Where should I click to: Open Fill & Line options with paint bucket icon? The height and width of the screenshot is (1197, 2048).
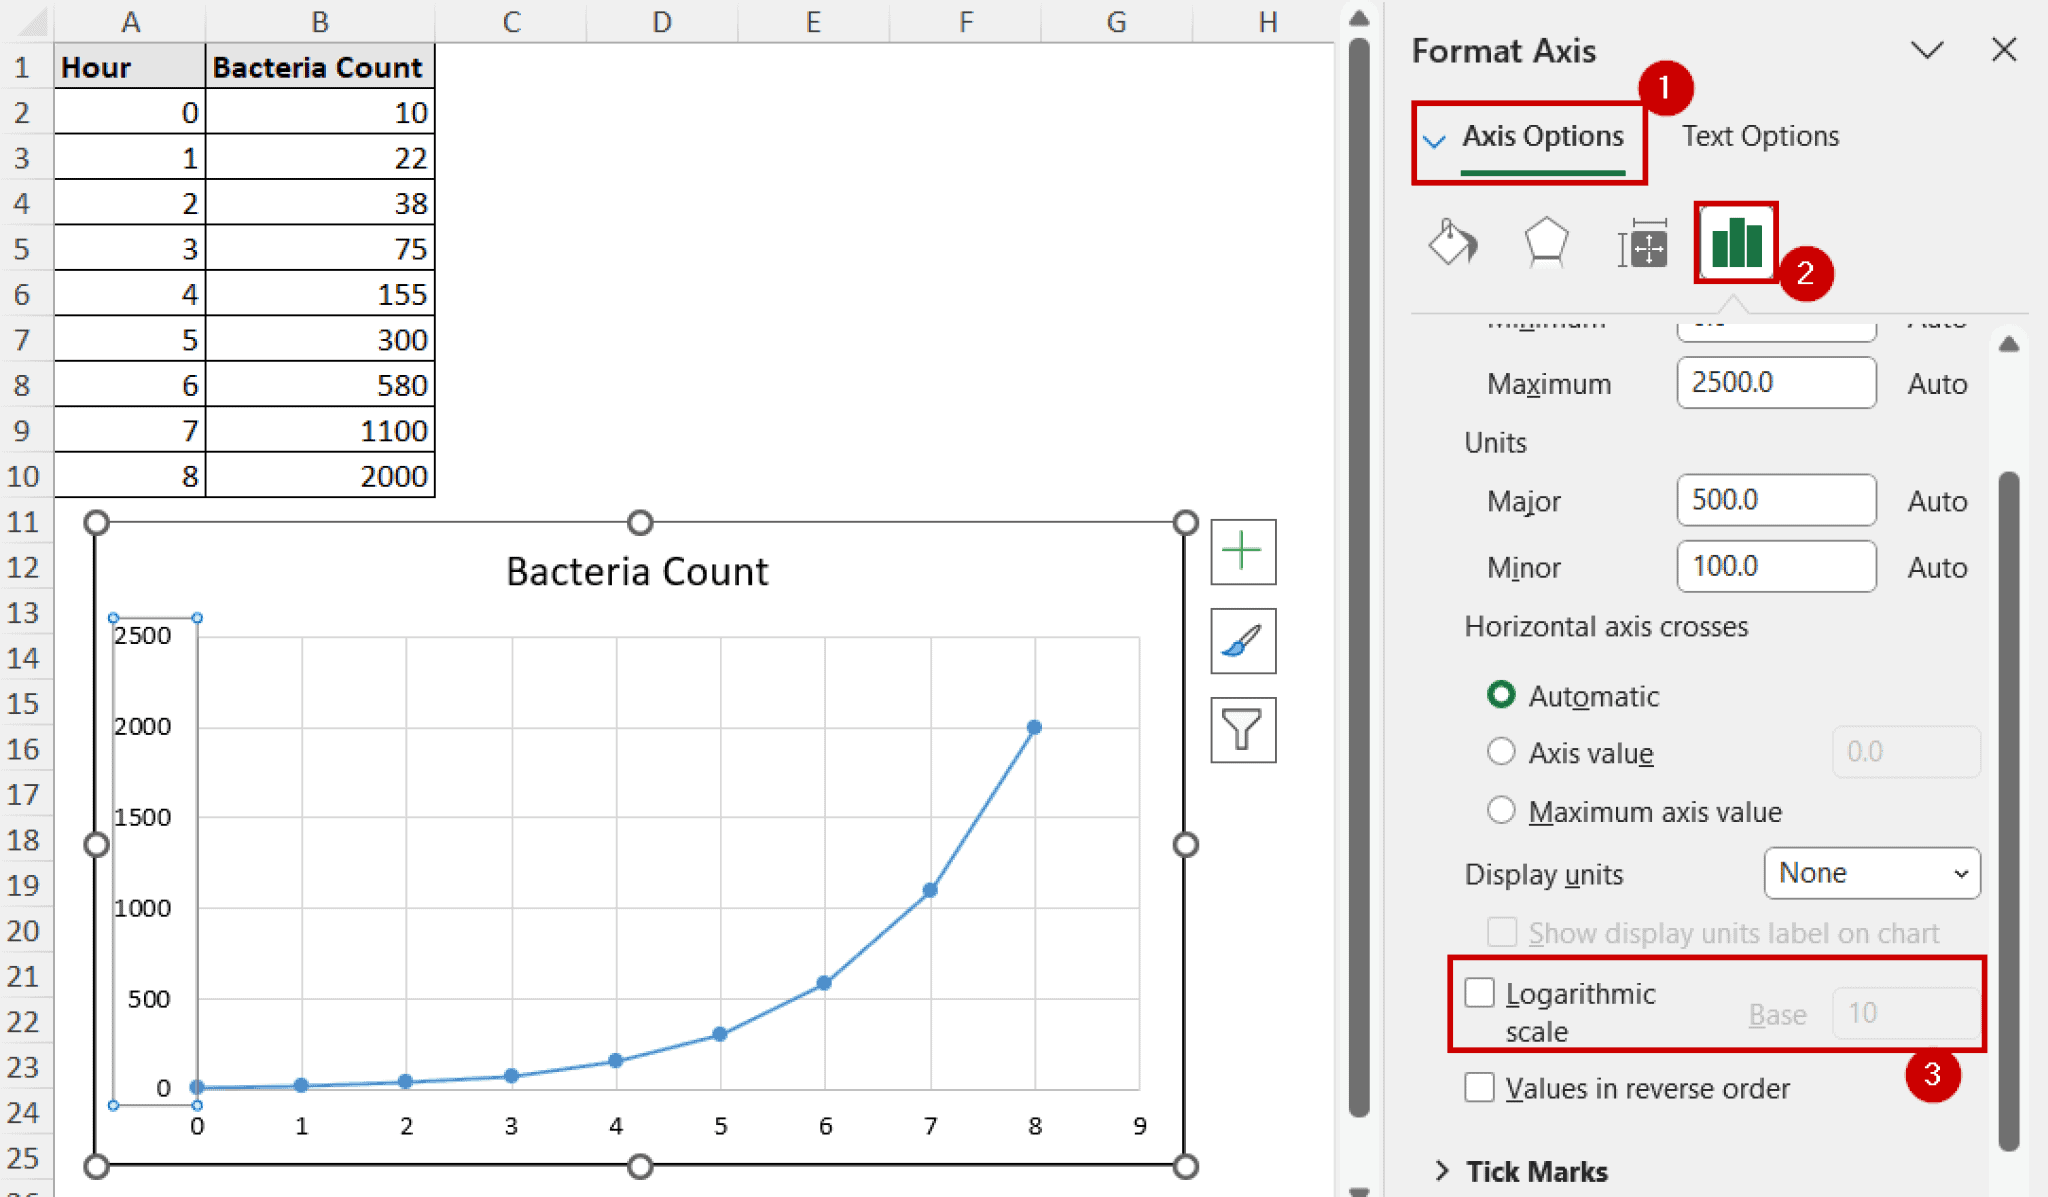coord(1453,242)
